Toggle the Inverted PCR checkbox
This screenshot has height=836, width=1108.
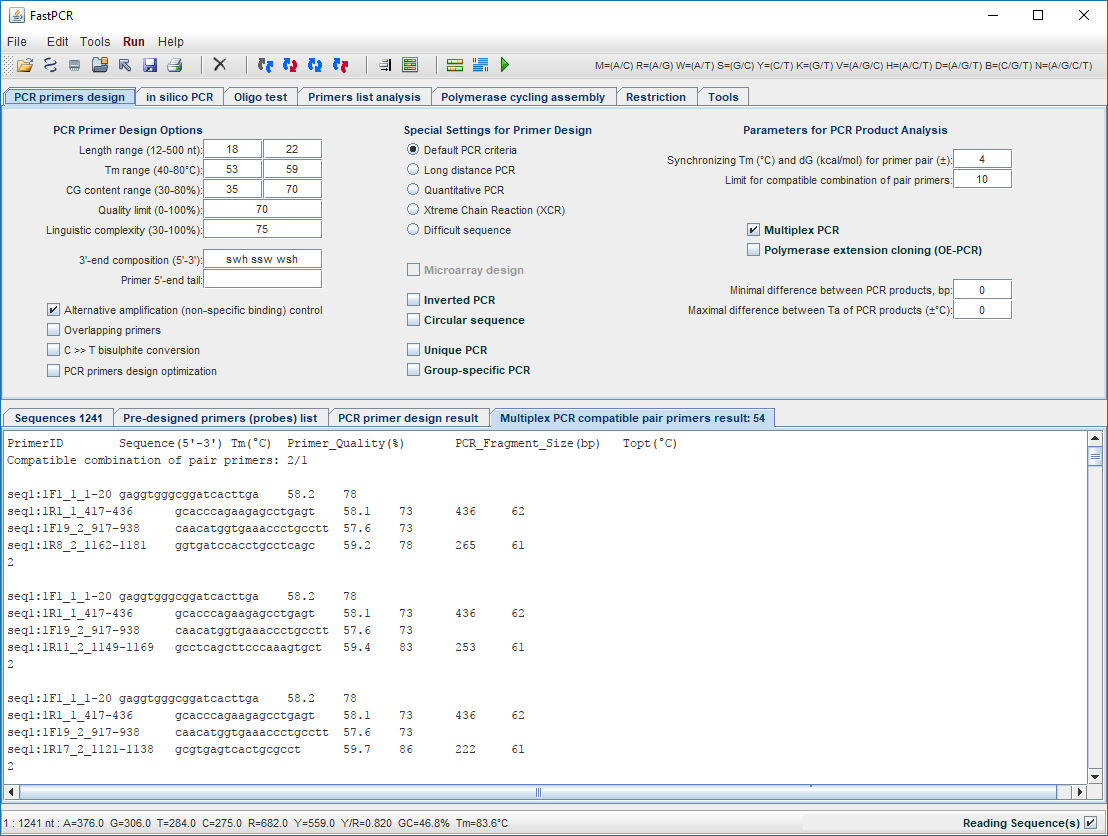coord(413,299)
